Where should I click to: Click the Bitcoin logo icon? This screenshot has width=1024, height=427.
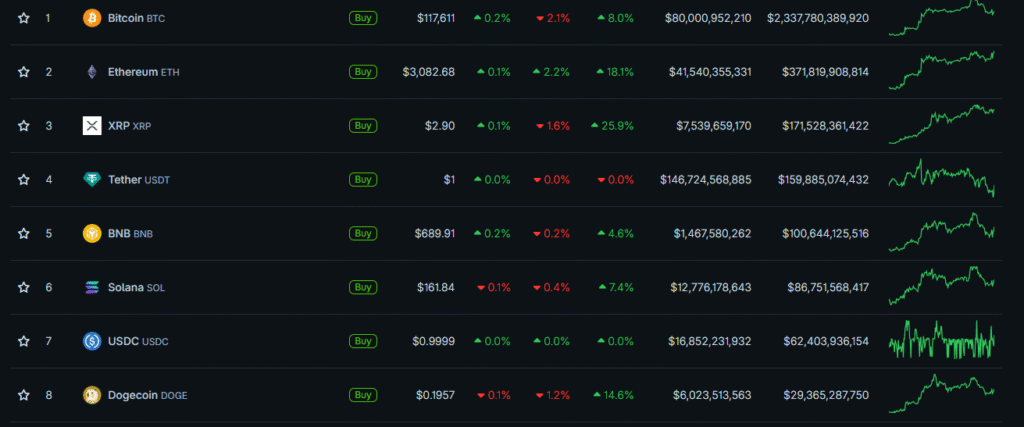click(x=92, y=18)
